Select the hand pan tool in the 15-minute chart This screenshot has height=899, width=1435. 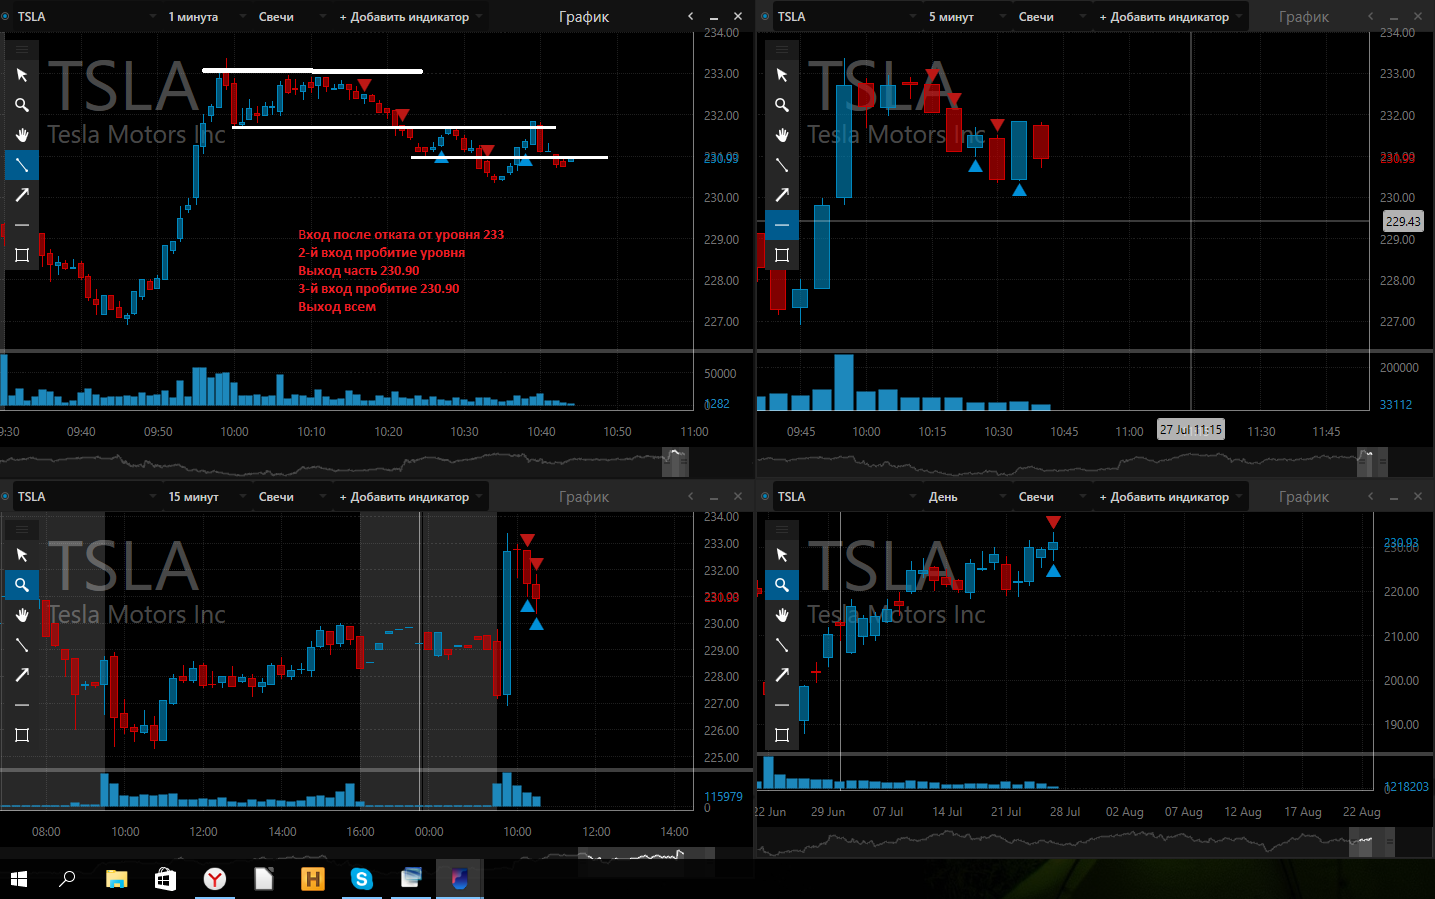22,615
